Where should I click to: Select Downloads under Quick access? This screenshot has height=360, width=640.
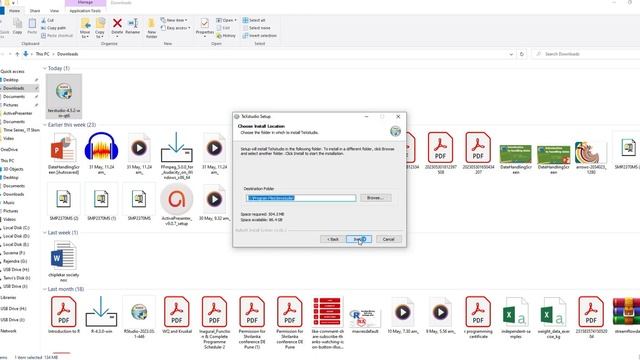click(x=14, y=88)
